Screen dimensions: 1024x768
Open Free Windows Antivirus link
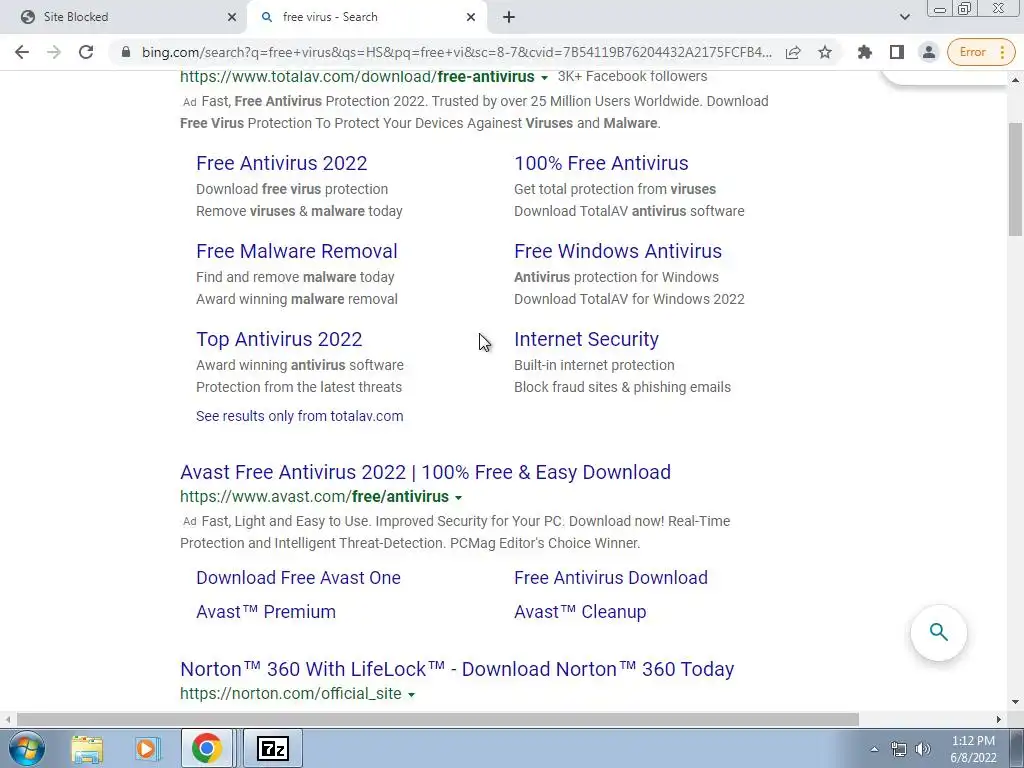click(x=618, y=251)
